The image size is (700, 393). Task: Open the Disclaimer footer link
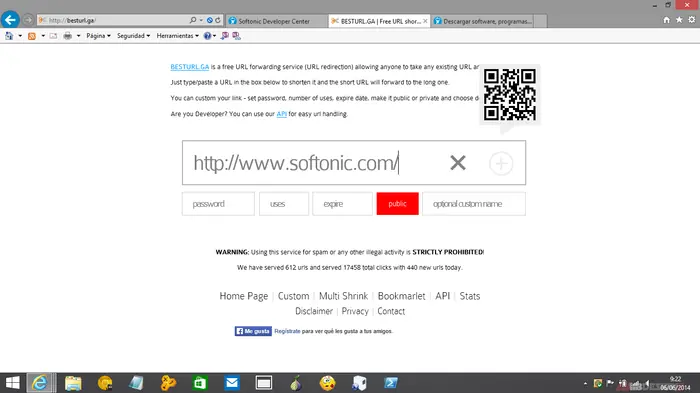pos(314,311)
